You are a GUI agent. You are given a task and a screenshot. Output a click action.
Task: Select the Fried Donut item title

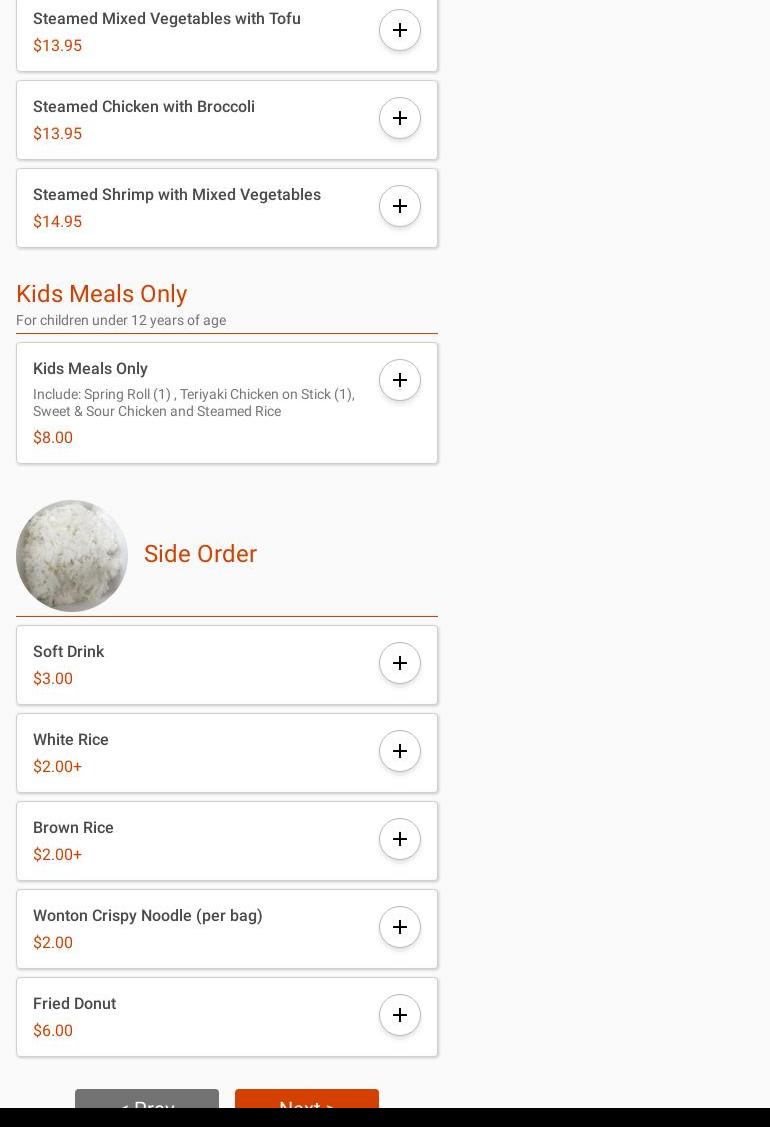75,1003
